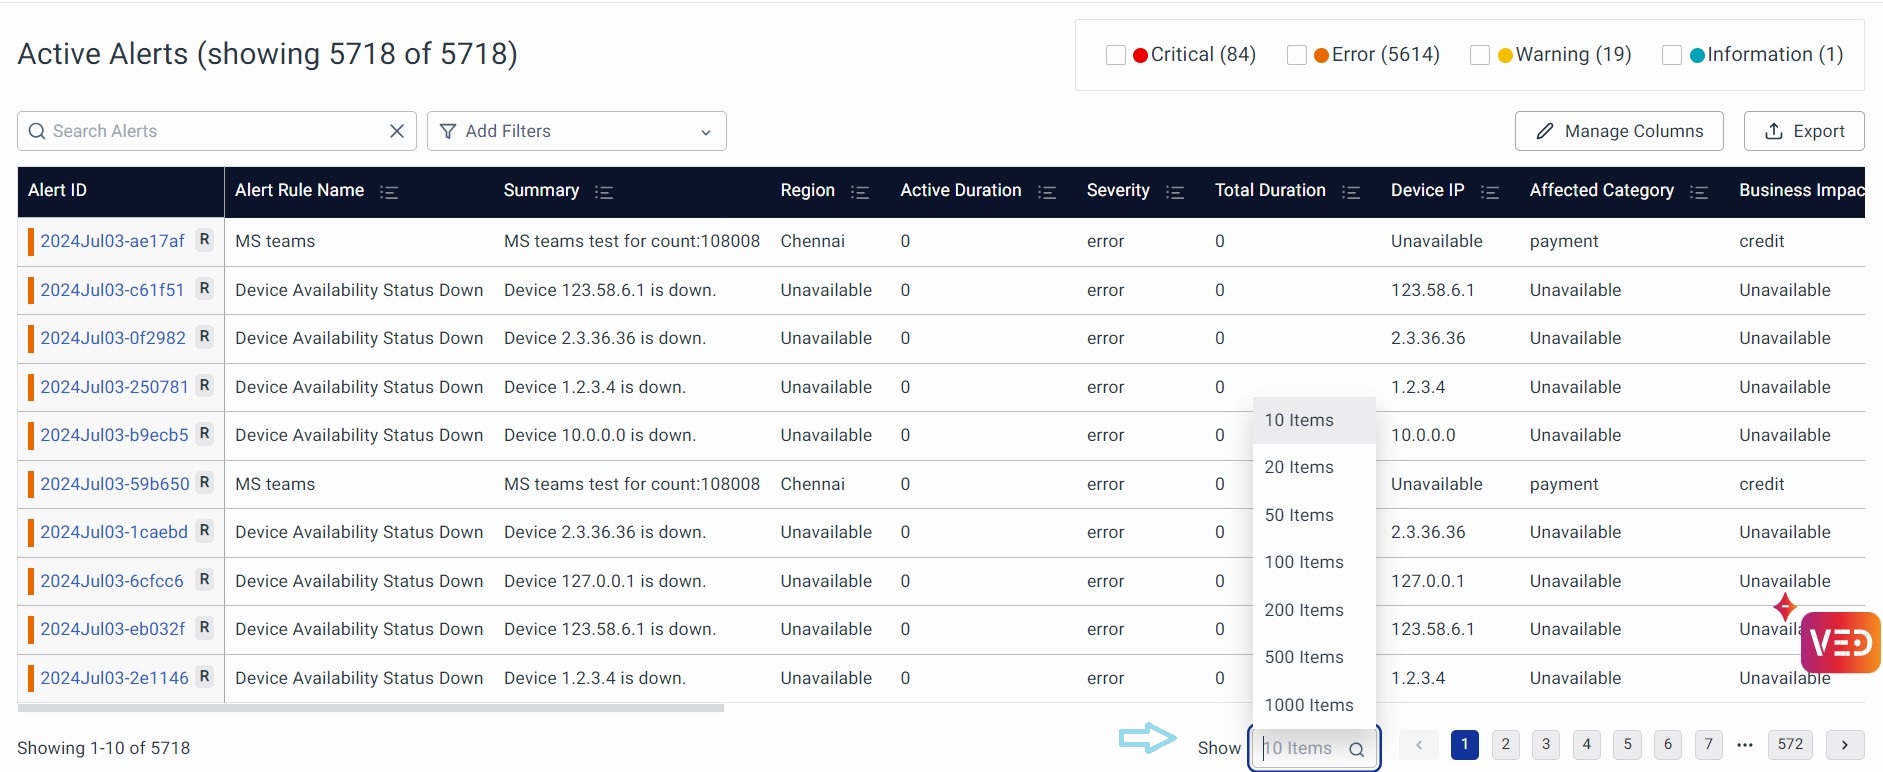The width and height of the screenshot is (1883, 772).
Task: Open the Severity column filter icon
Action: point(1174,192)
